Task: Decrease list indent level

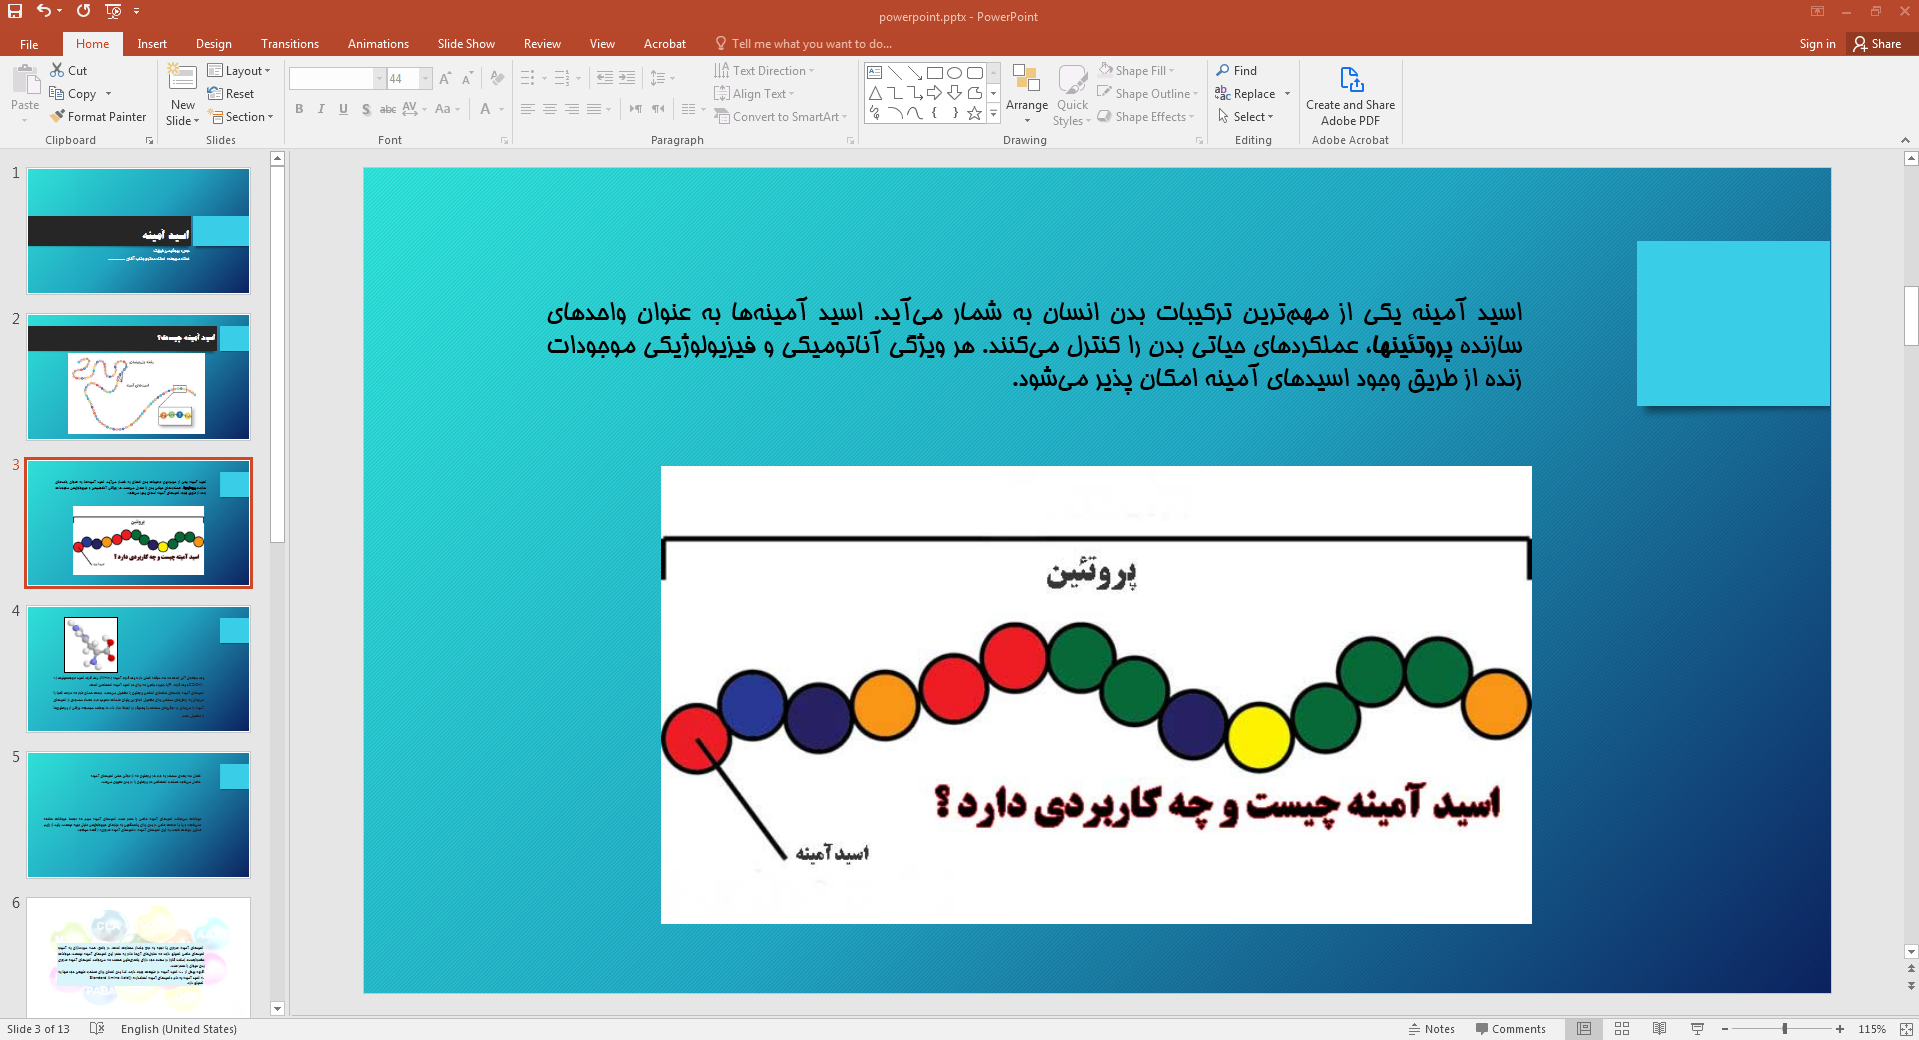Action: pos(605,78)
